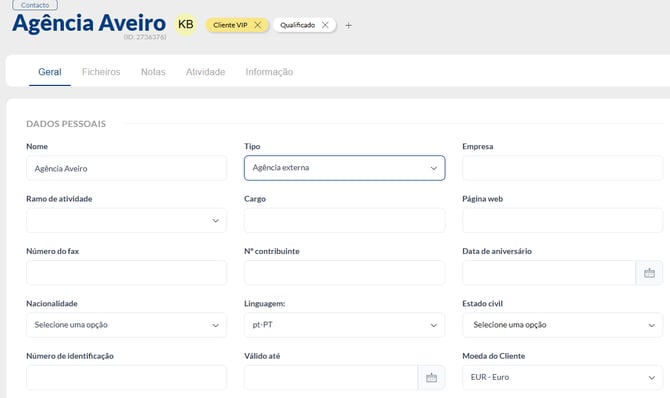Click the contact ID text under the title

point(145,37)
